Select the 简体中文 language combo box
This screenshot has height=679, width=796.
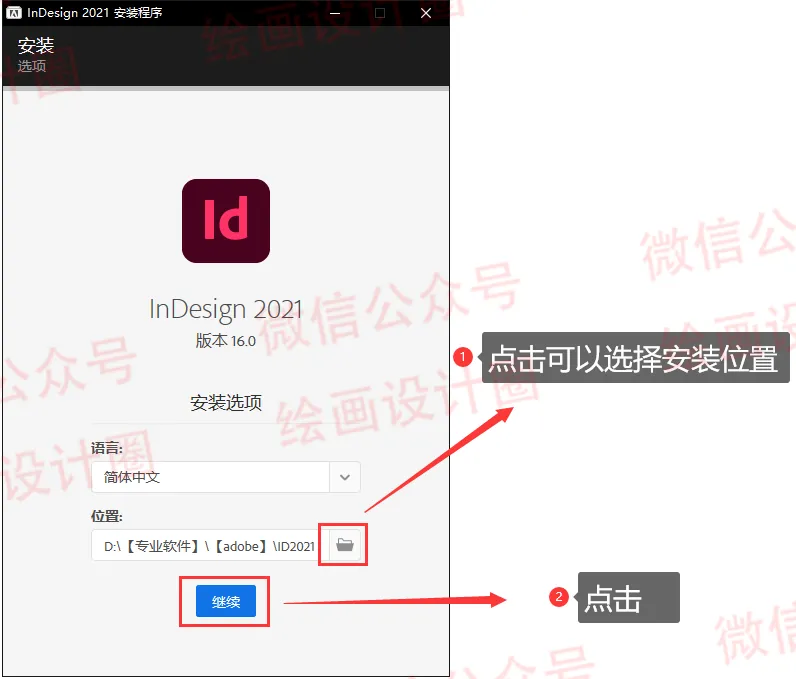tap(226, 477)
